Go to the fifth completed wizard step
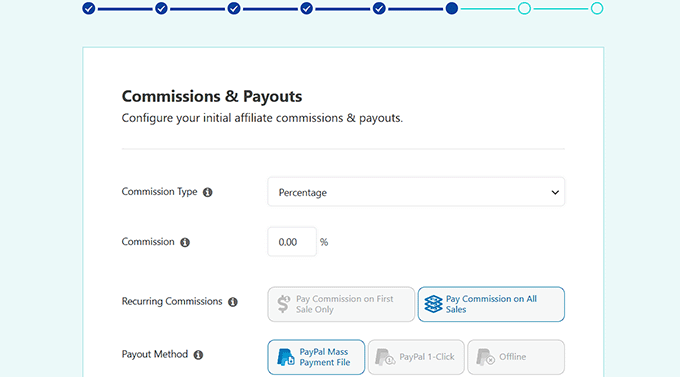 click(379, 8)
